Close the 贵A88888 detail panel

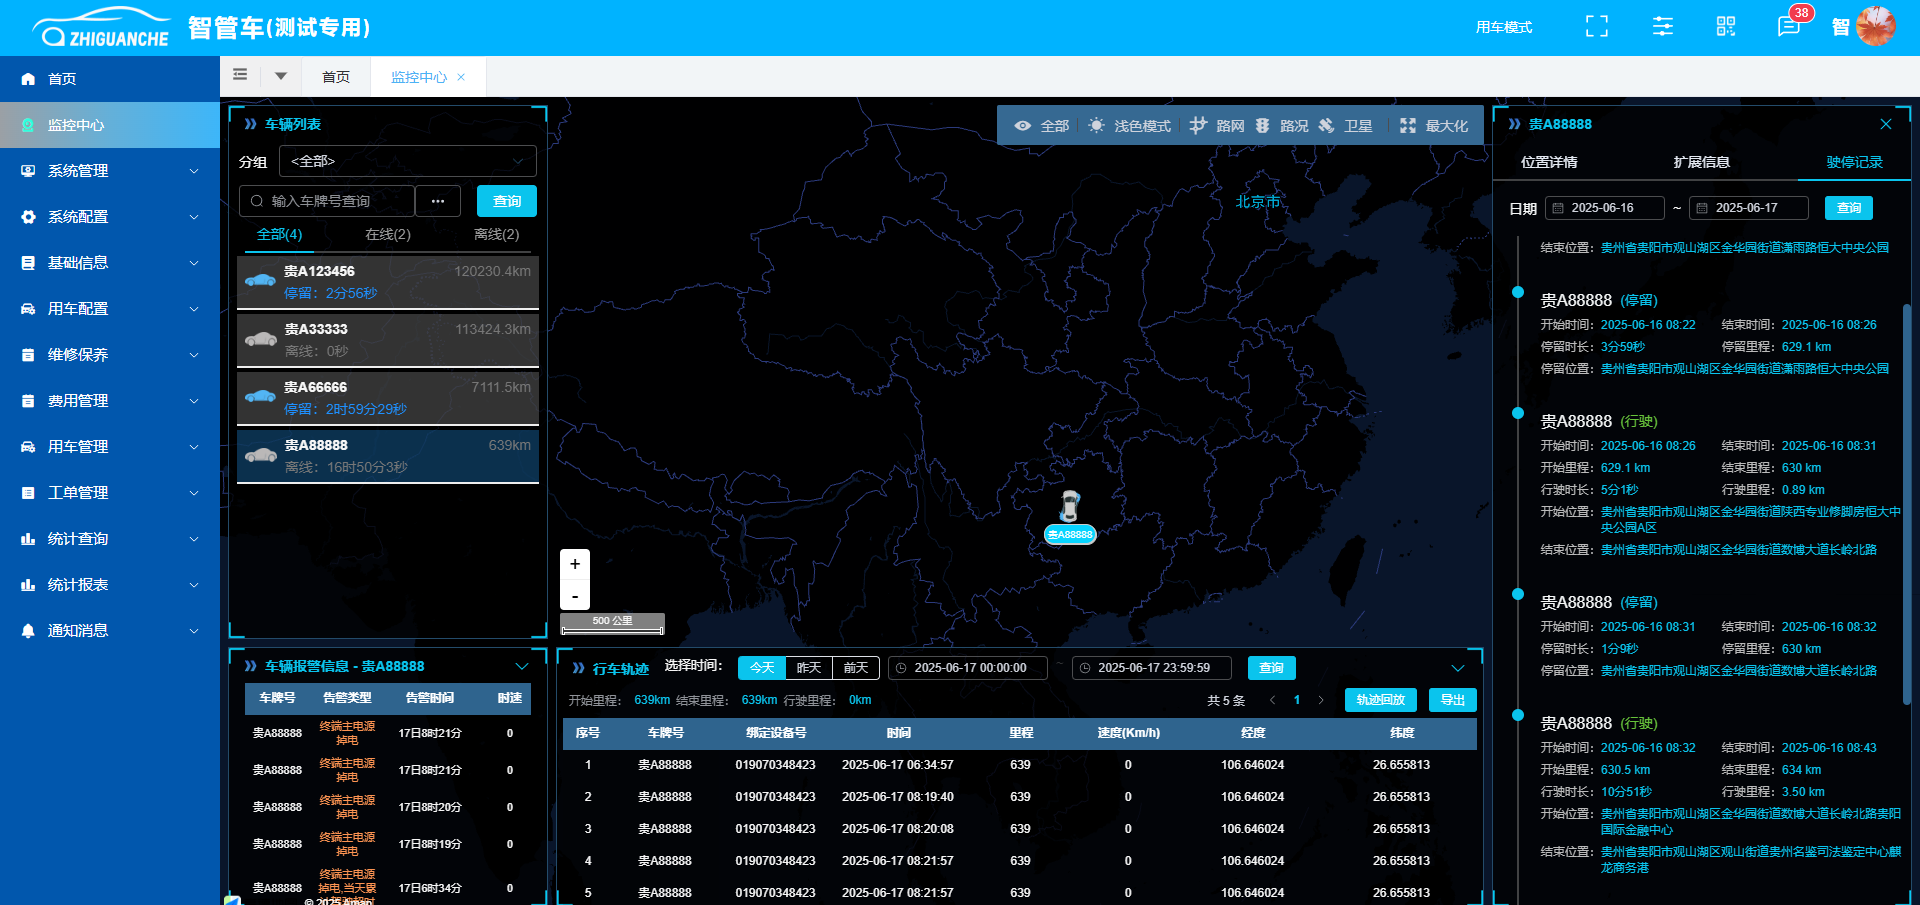point(1886,124)
